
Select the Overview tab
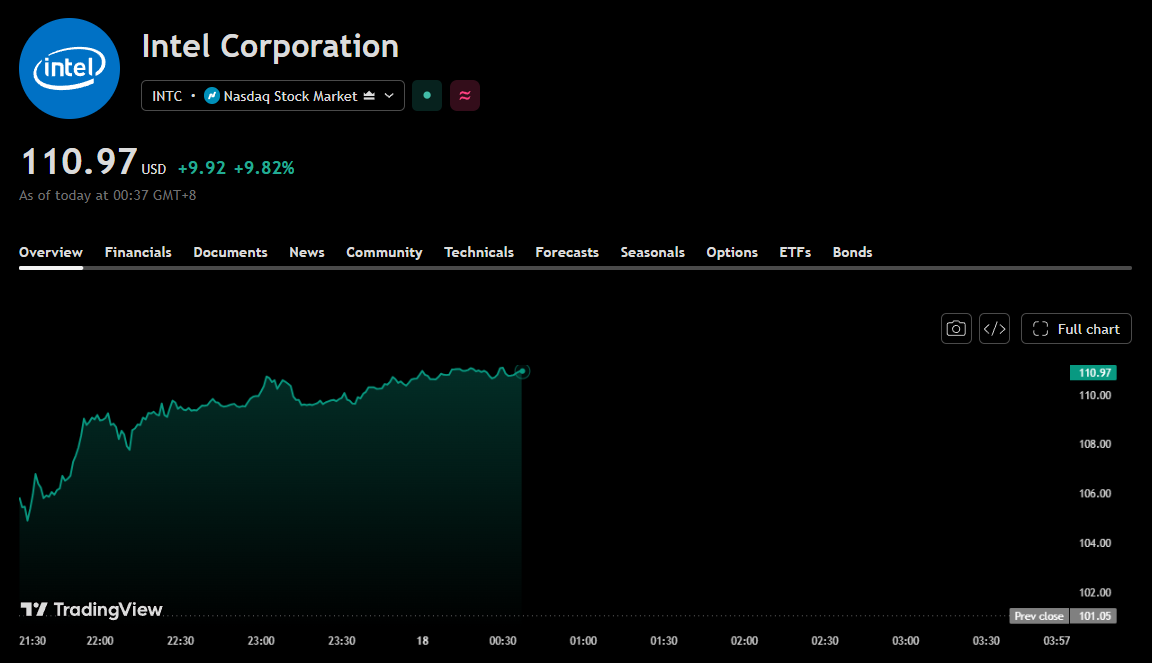[x=51, y=252]
